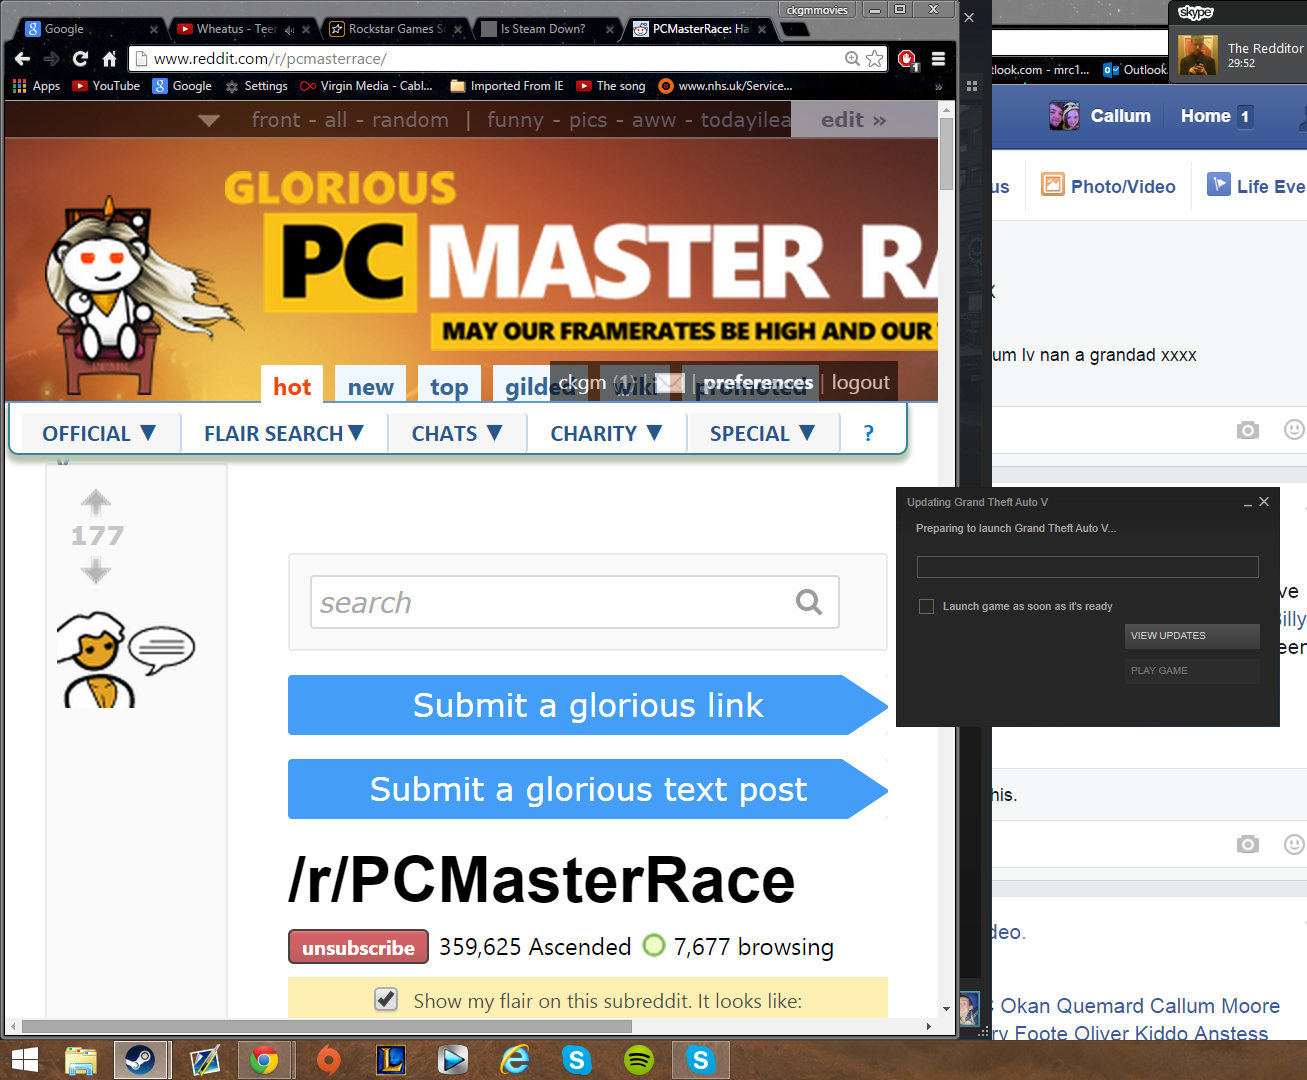Select the 'top' sorting tab
This screenshot has width=1307, height=1080.
coord(449,386)
